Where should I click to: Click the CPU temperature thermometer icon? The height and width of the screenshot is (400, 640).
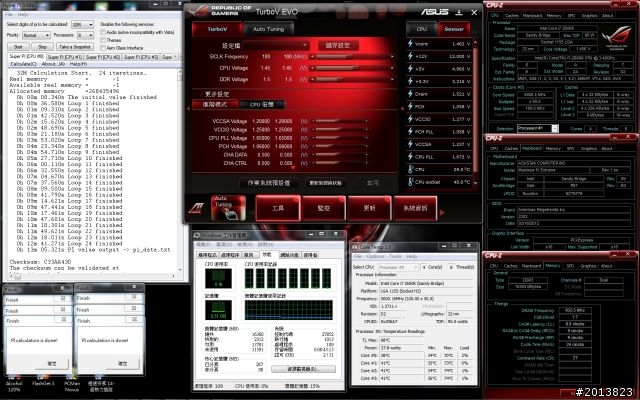click(x=410, y=169)
